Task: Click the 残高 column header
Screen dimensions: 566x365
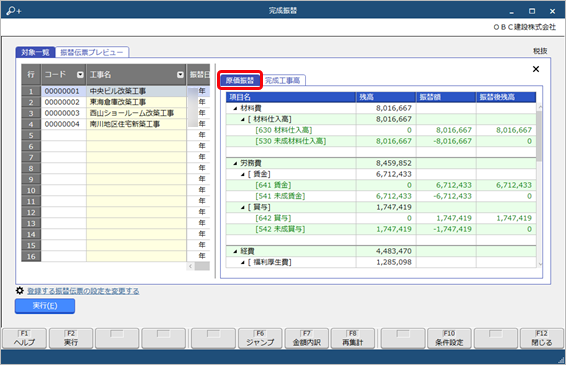Action: [x=386, y=97]
